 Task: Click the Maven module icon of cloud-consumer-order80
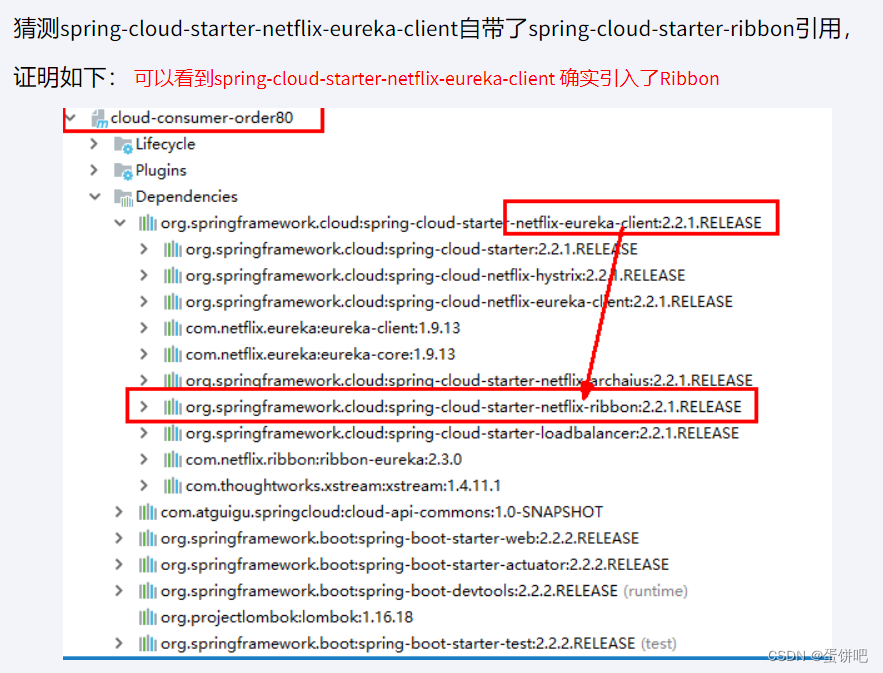tap(99, 119)
